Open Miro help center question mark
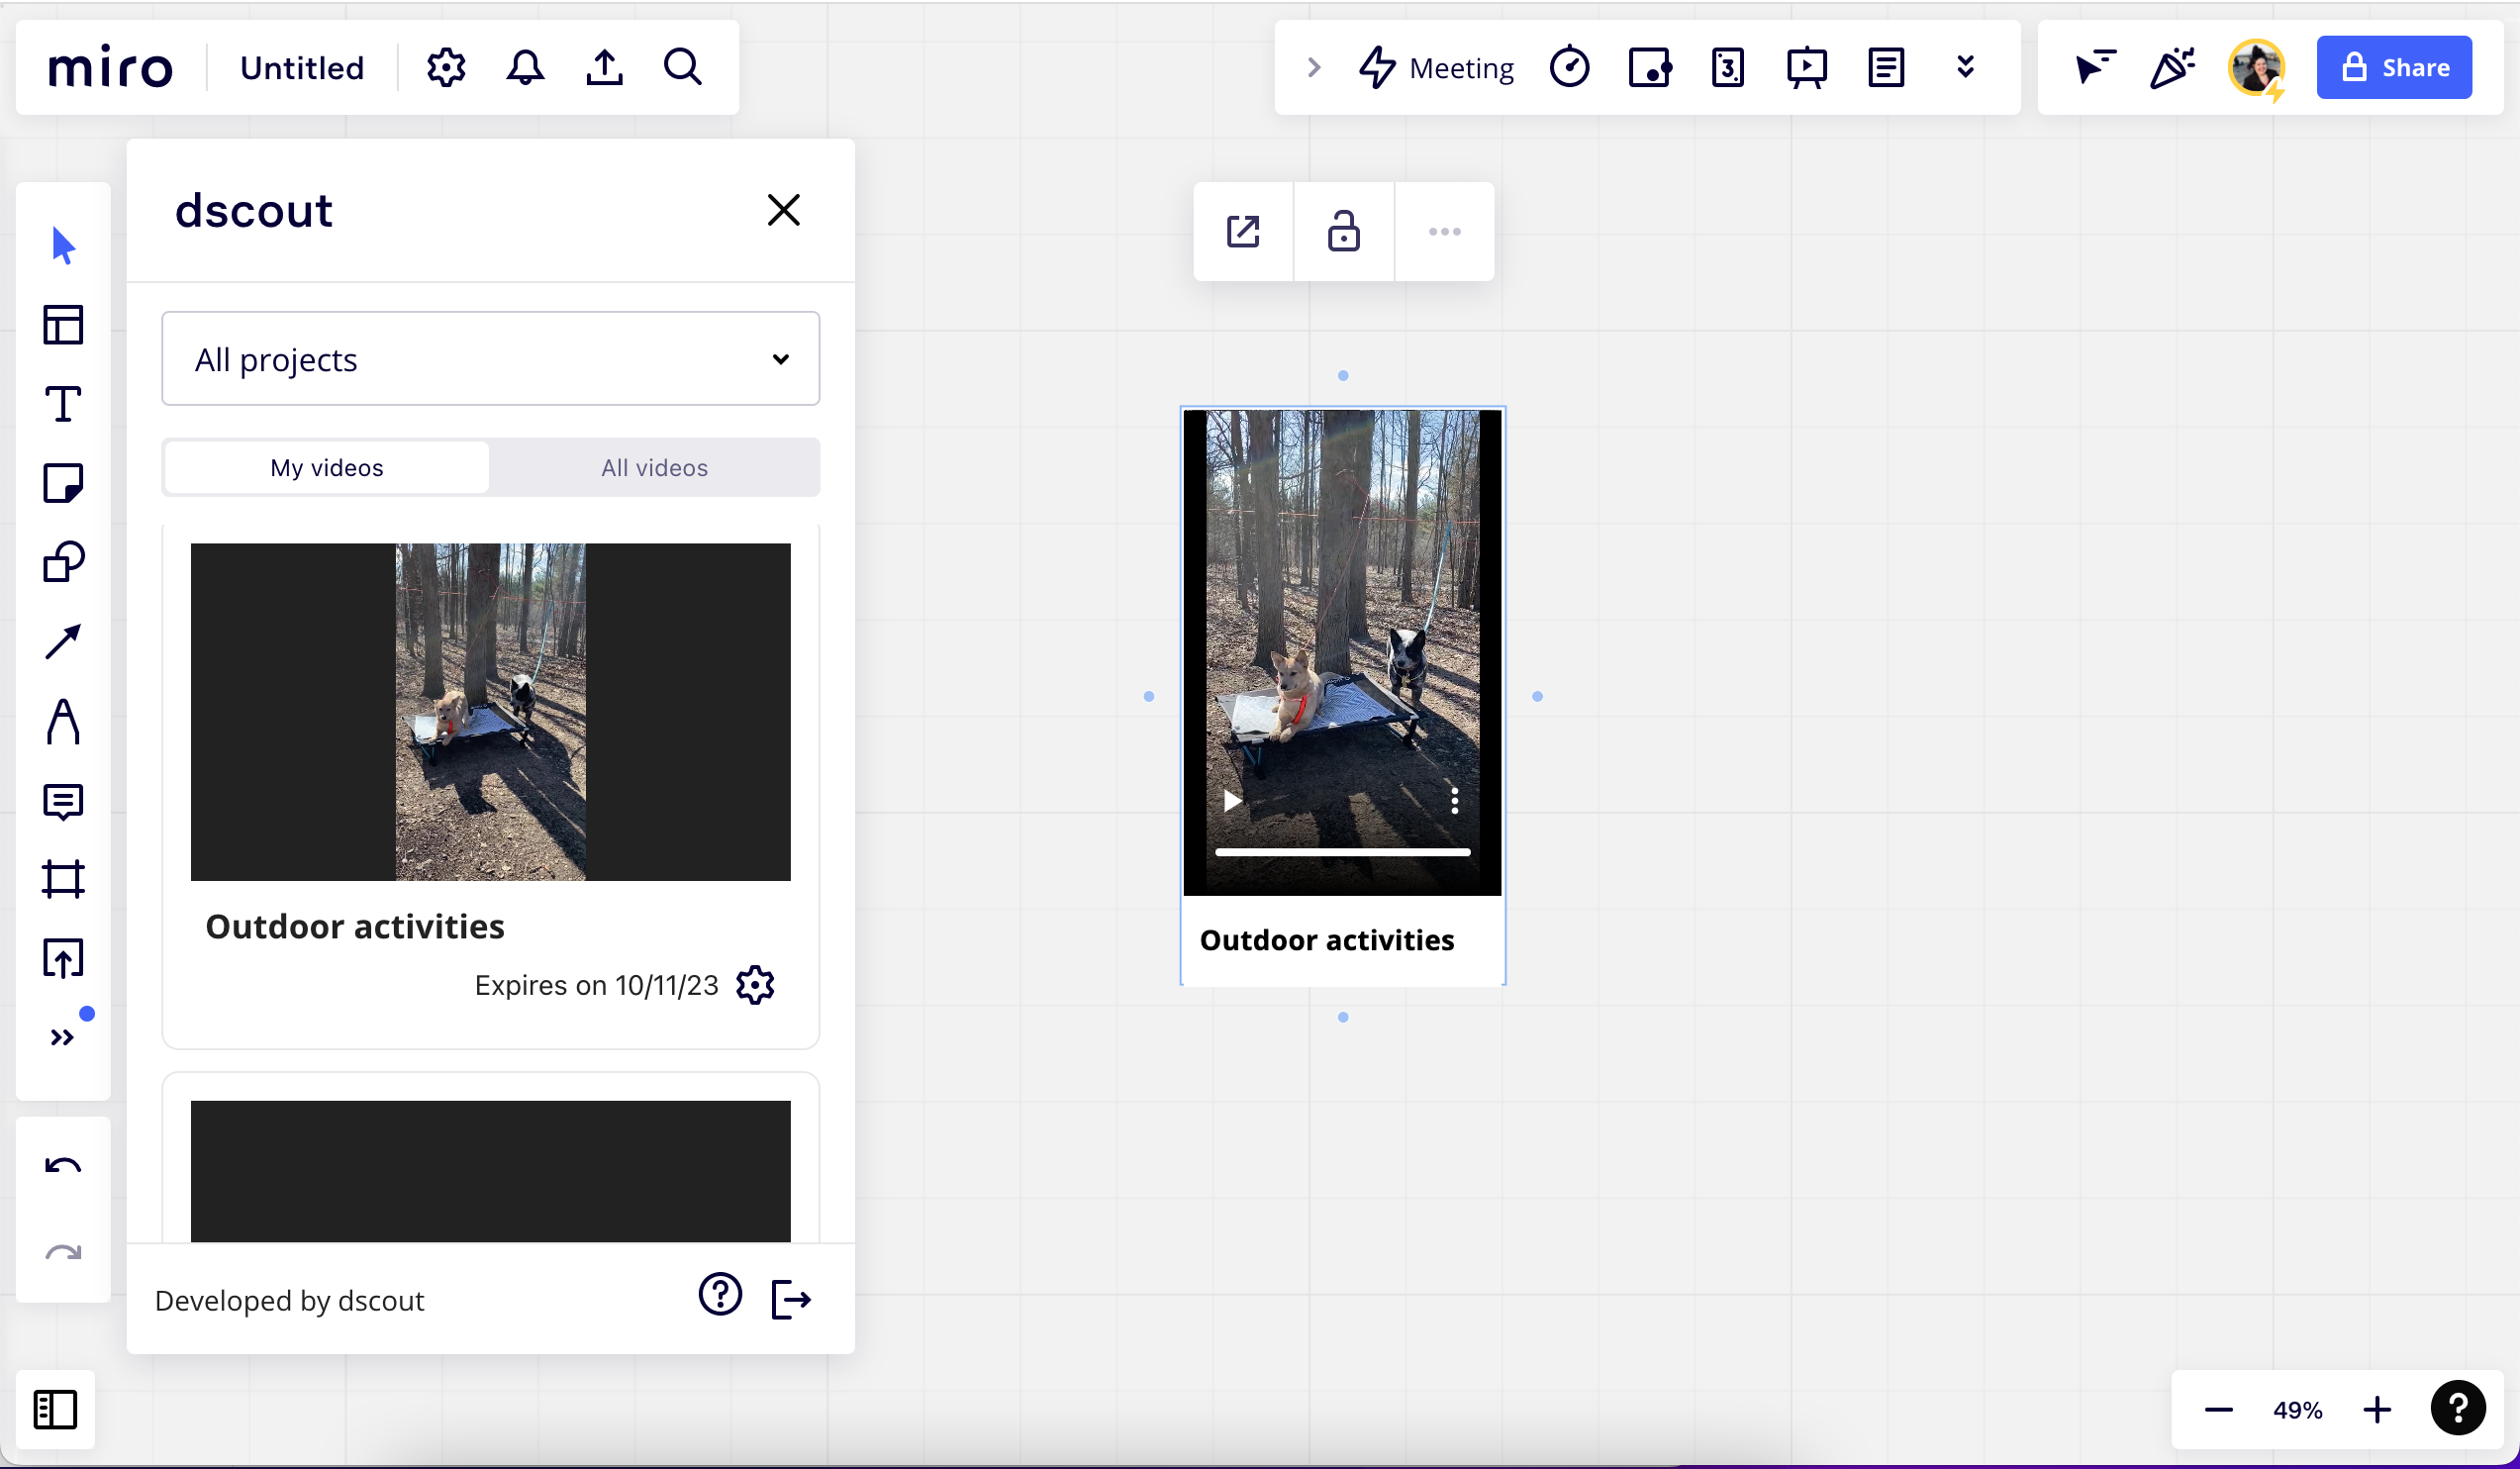Screen dimensions: 2520x1469 coord(2458,1408)
